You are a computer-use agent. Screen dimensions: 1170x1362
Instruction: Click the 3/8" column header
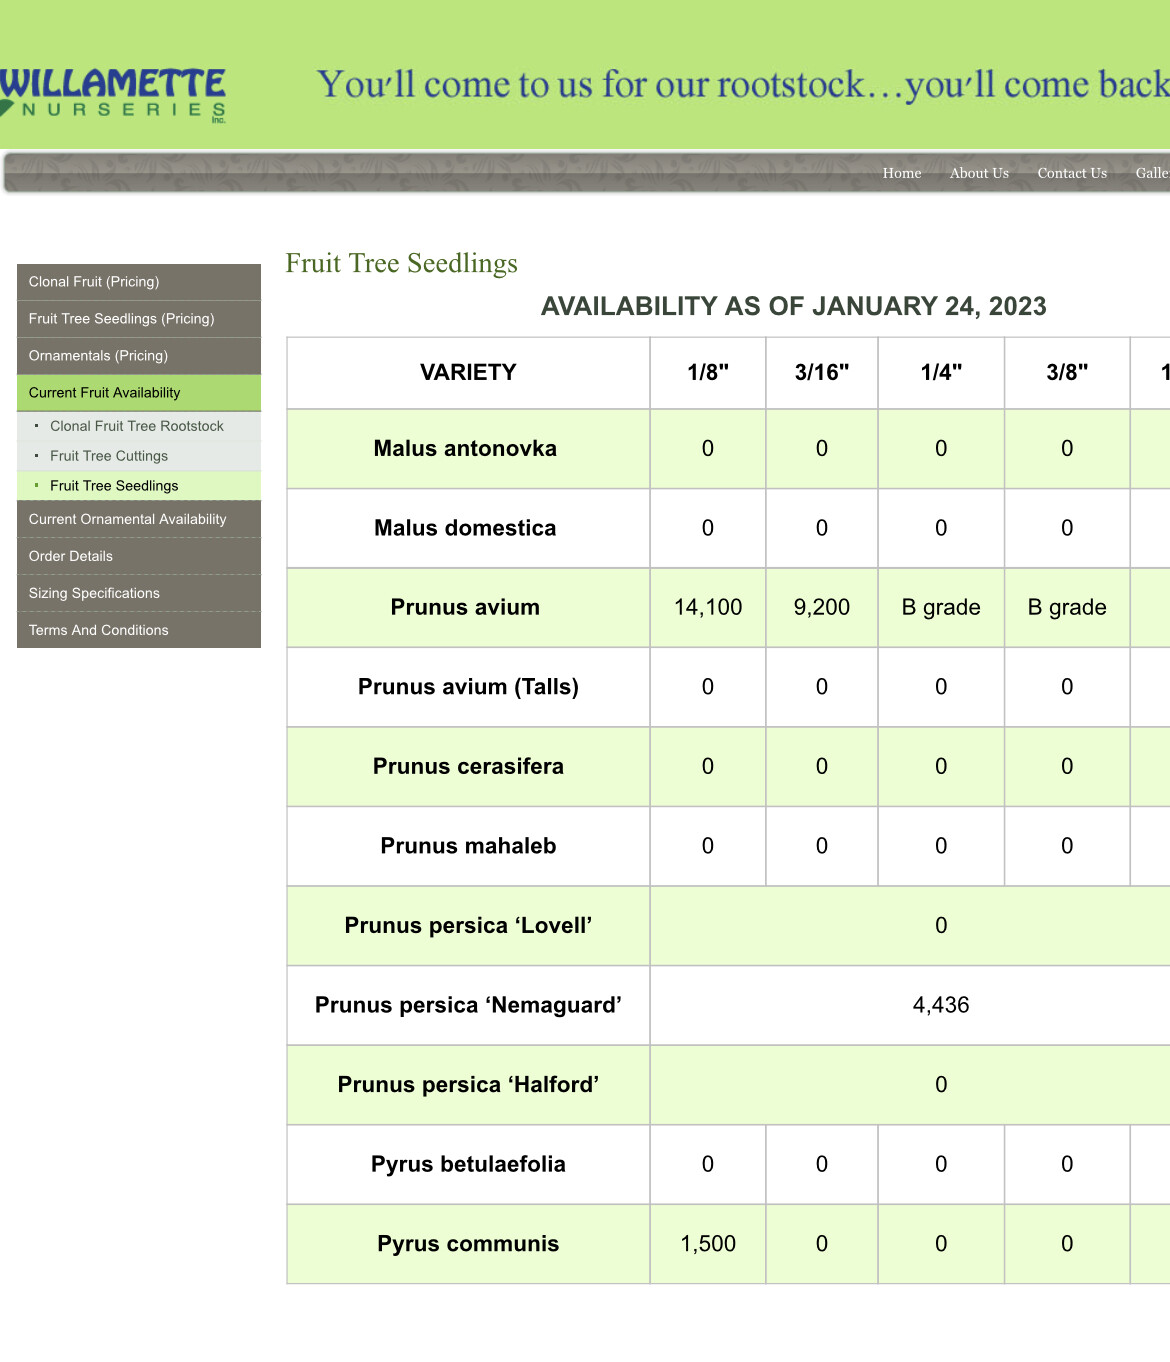pos(1067,373)
